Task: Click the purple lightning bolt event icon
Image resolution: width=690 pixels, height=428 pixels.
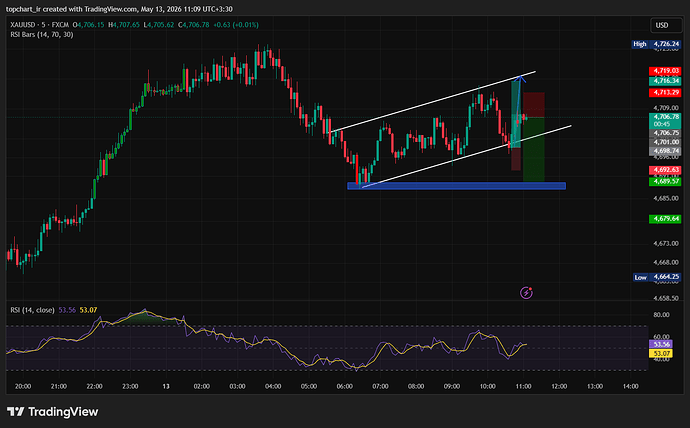Action: coord(526,293)
